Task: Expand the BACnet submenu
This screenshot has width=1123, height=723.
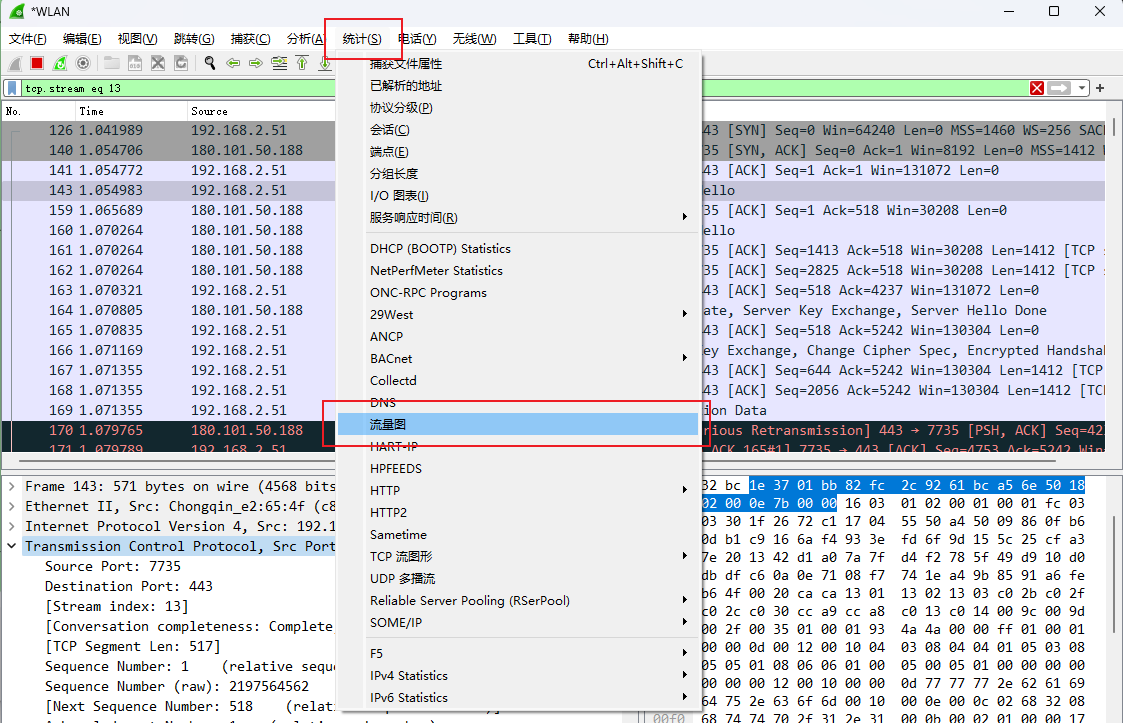Action: (519, 358)
